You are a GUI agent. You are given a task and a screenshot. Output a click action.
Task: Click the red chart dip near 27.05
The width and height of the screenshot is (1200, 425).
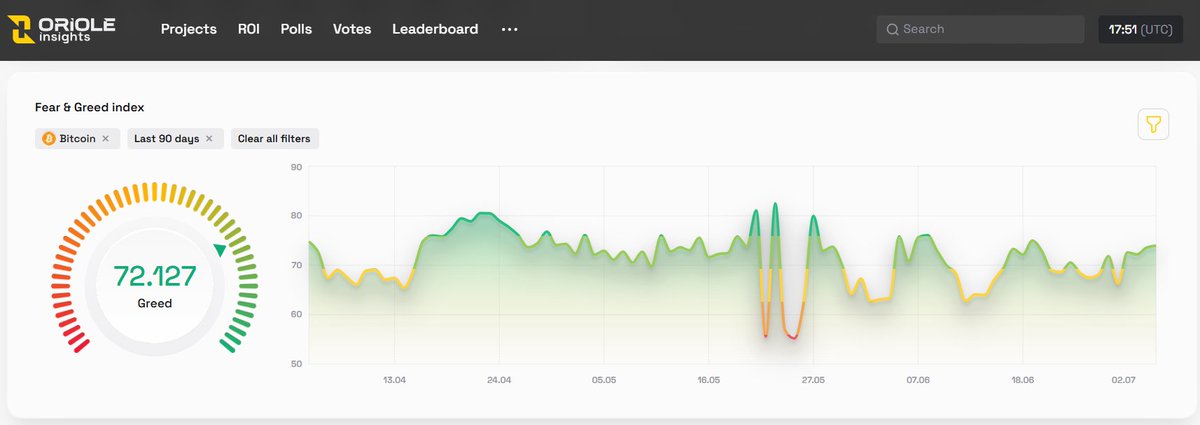tap(792, 336)
